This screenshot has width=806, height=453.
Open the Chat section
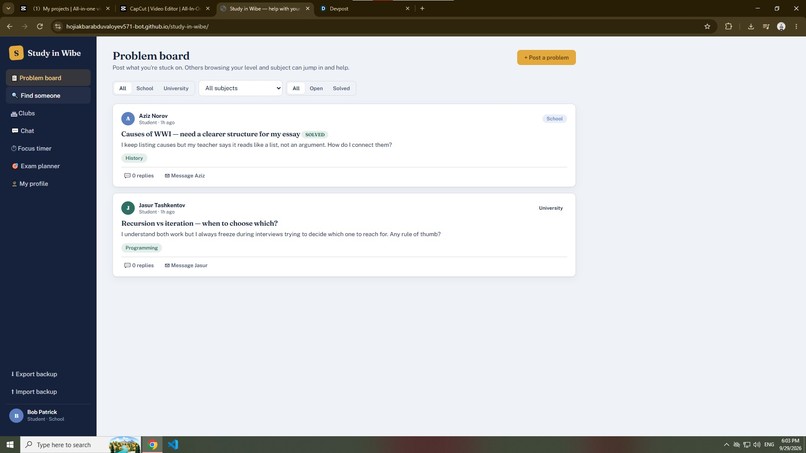click(48, 131)
